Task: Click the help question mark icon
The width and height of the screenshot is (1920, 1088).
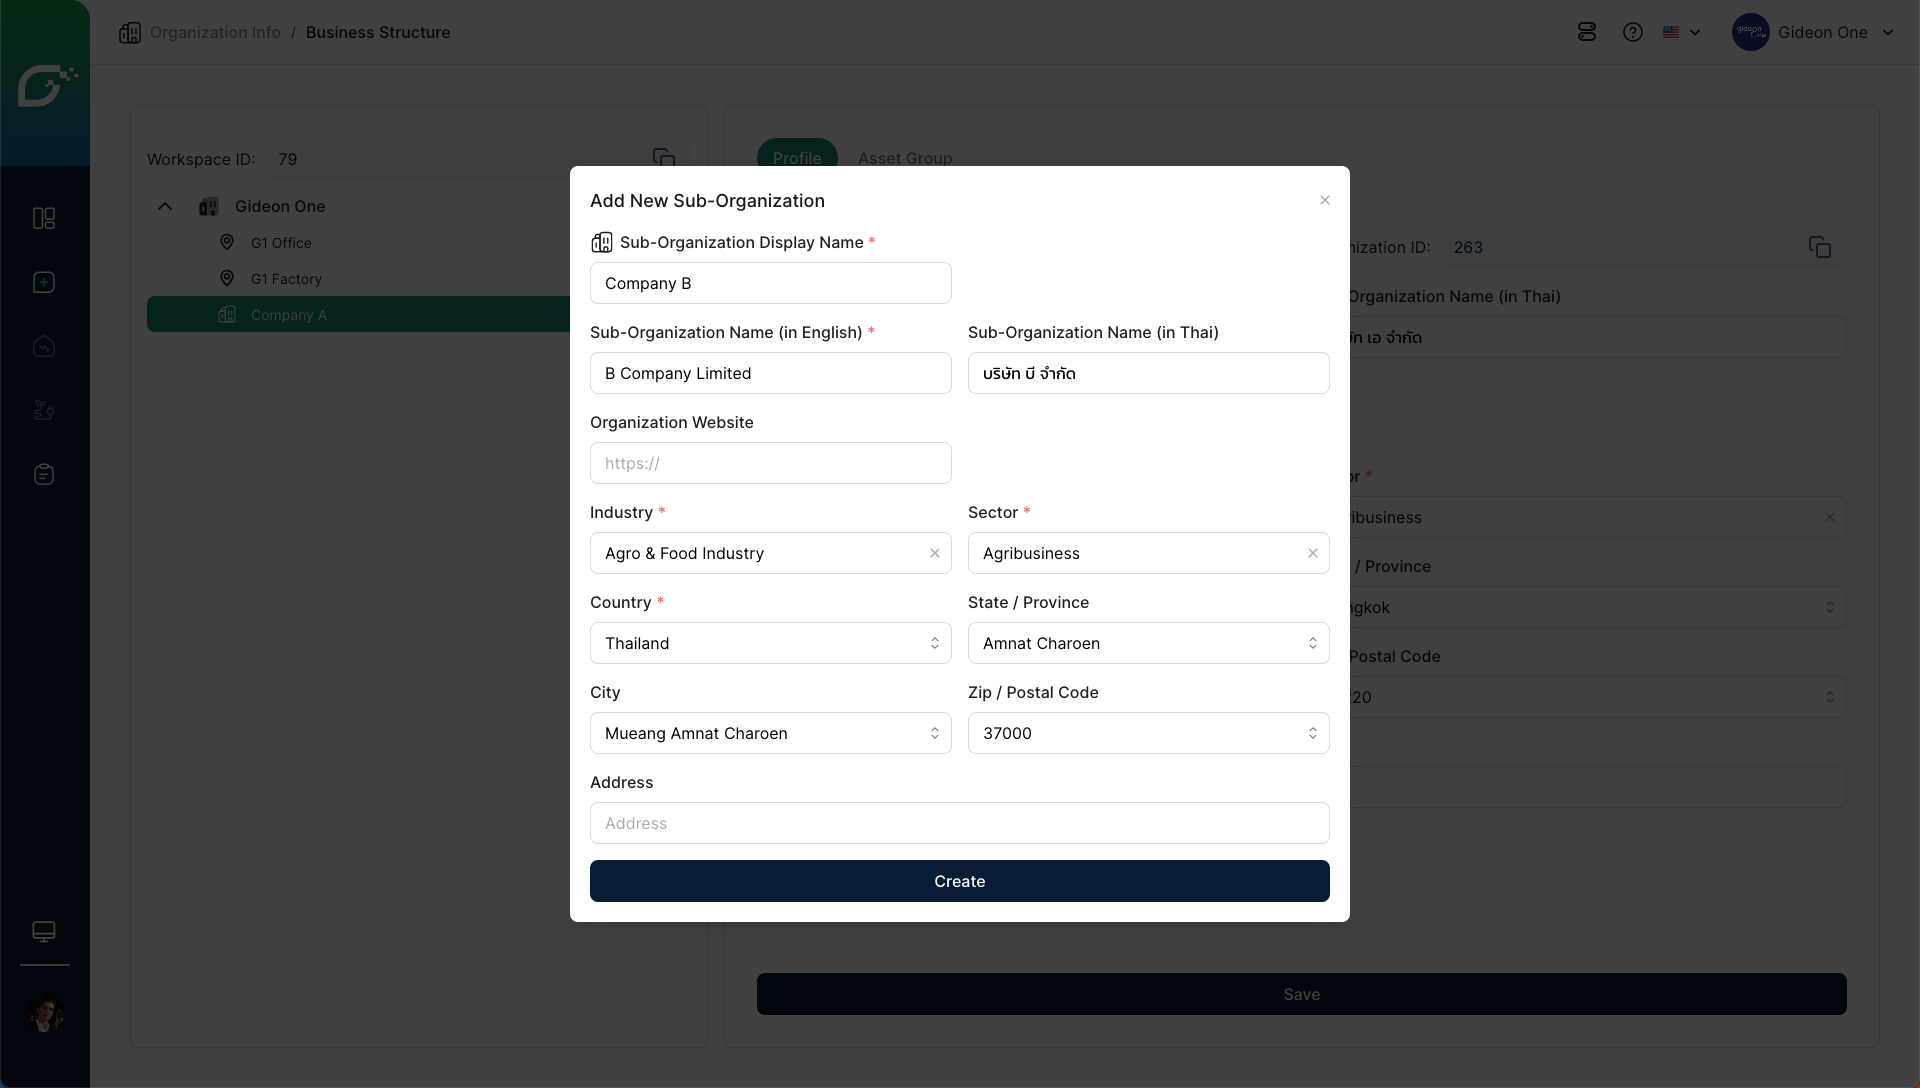Action: [1633, 32]
